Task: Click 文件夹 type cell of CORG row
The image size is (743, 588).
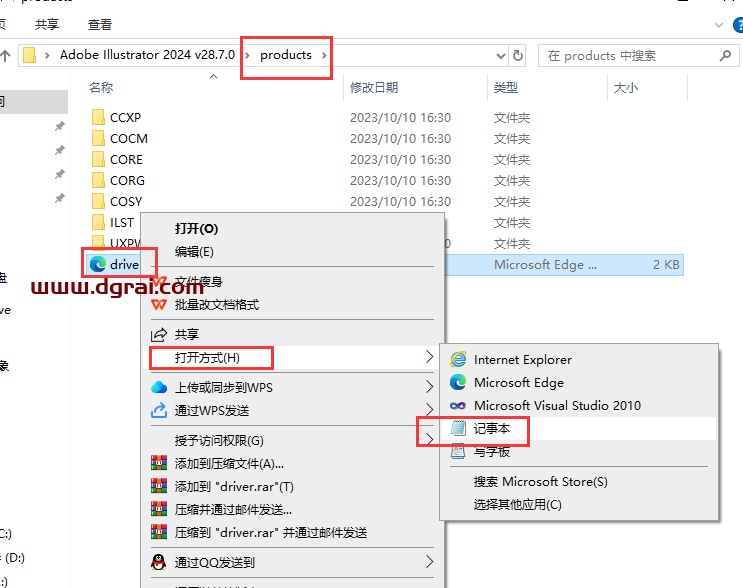Action: pos(512,181)
